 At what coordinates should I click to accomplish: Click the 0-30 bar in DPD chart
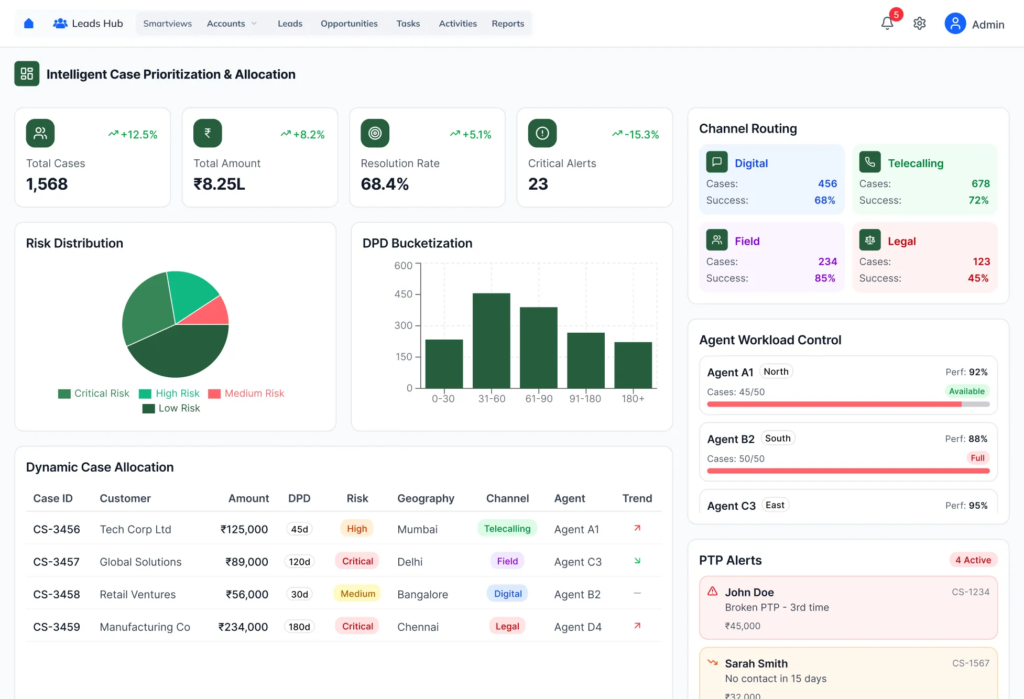point(444,364)
